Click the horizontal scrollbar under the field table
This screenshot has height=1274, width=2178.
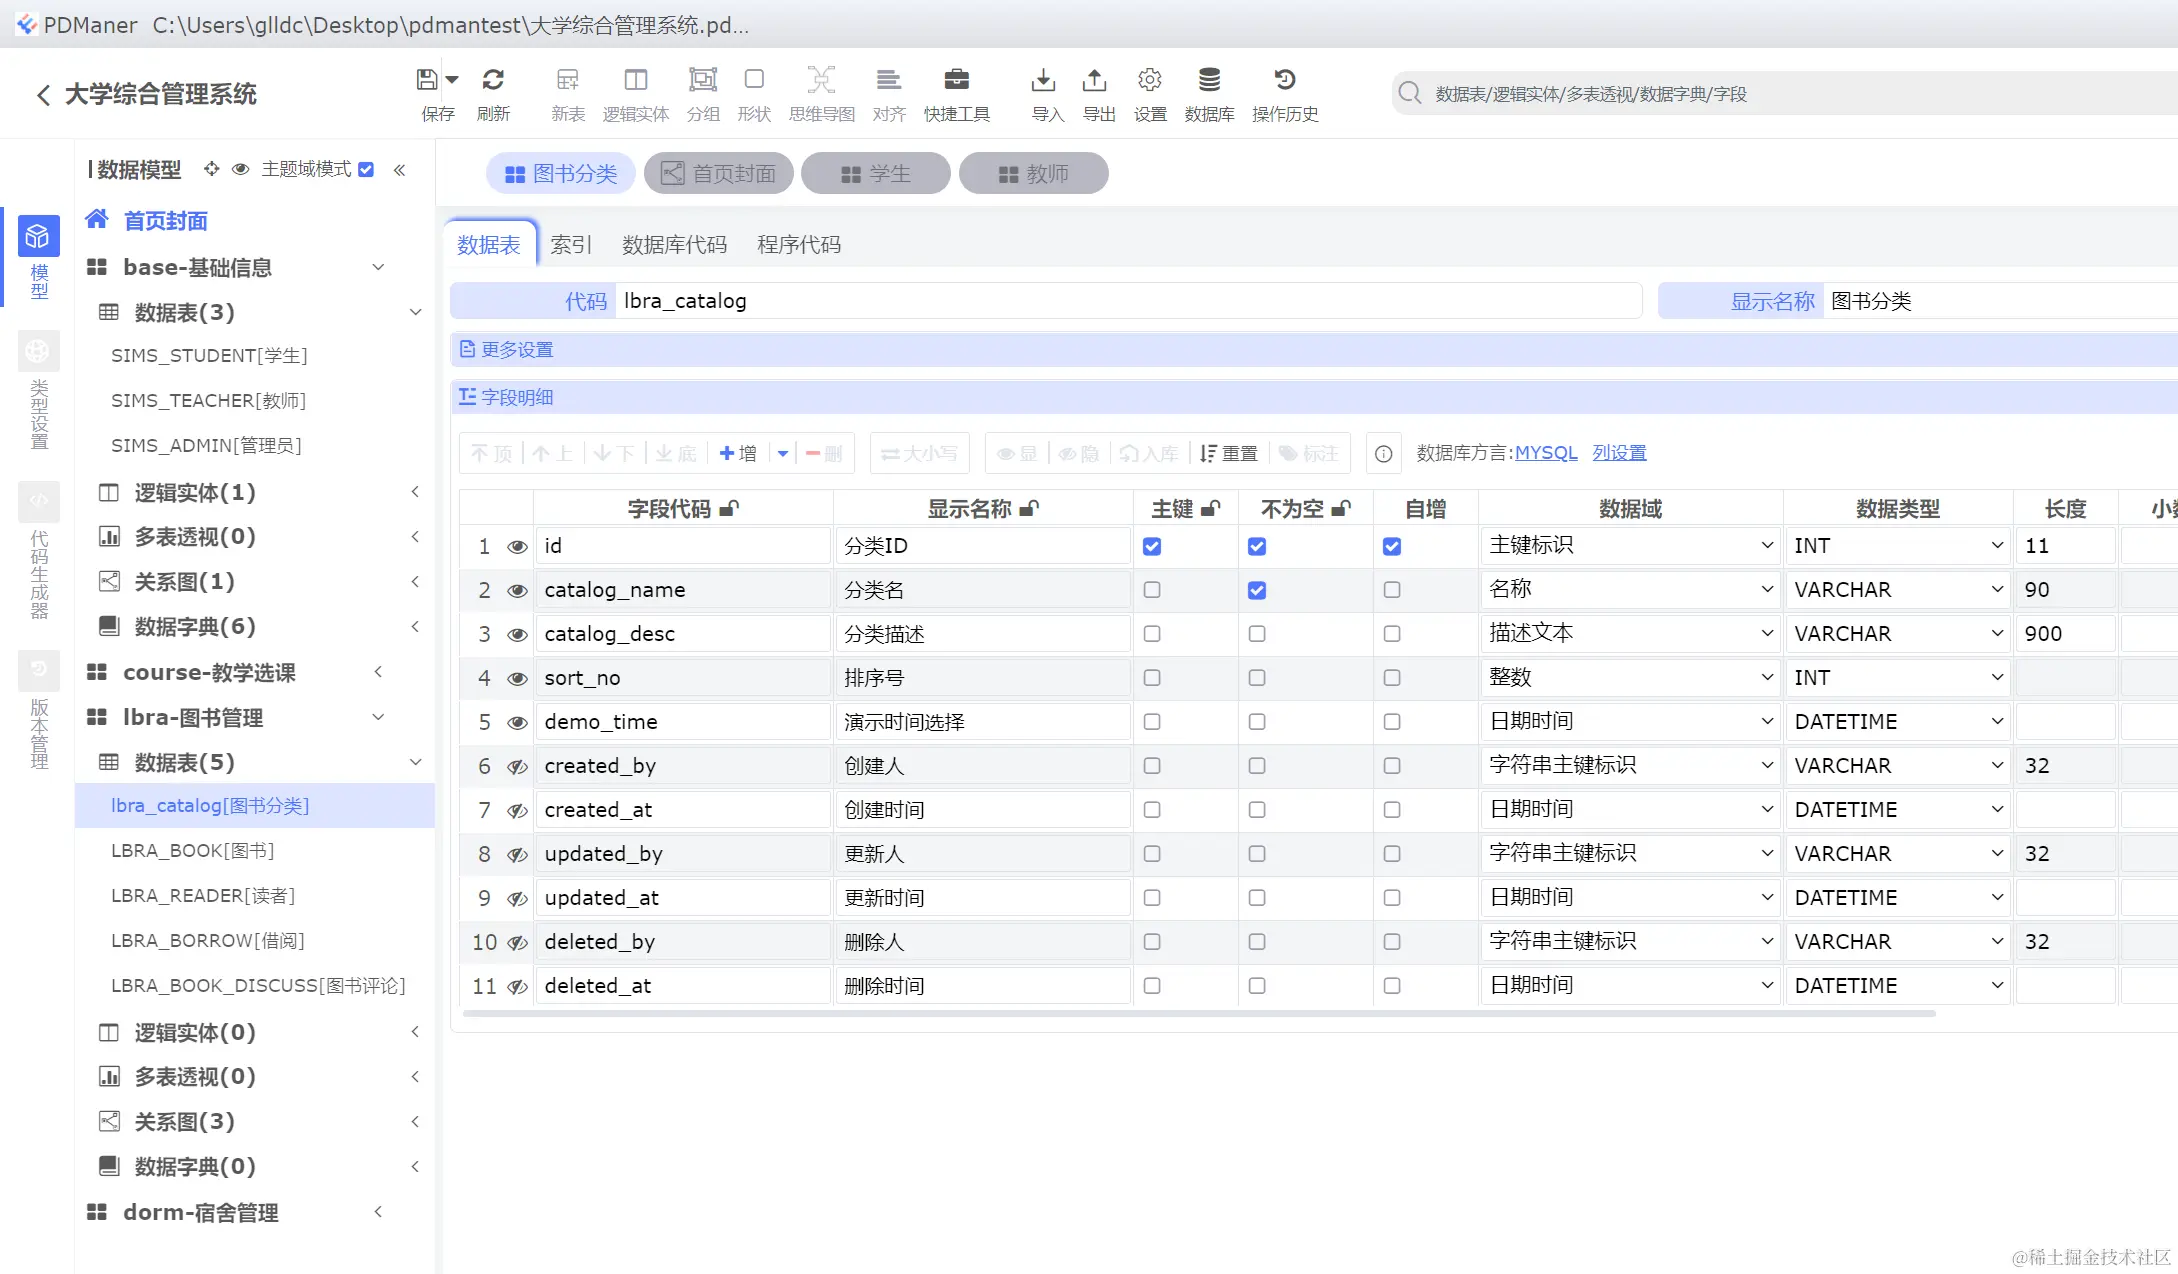[x=1197, y=1014]
